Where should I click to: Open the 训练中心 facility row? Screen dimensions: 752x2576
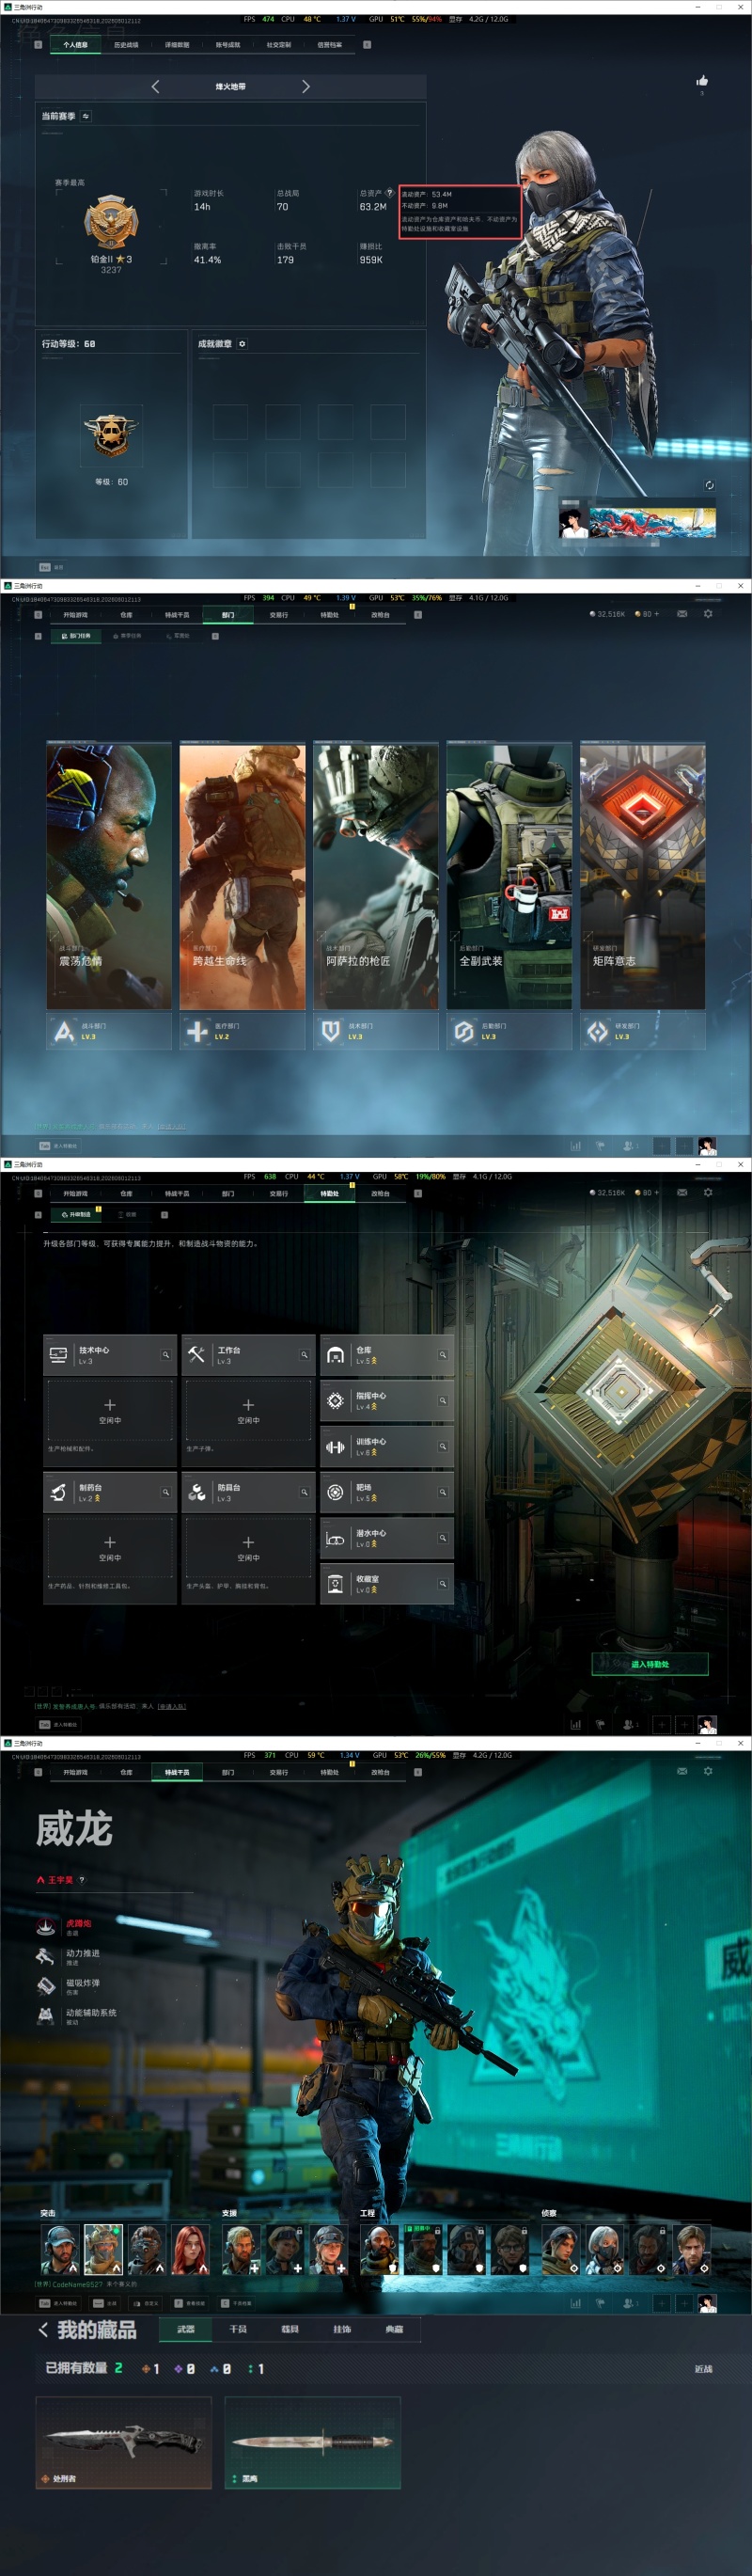(387, 1447)
